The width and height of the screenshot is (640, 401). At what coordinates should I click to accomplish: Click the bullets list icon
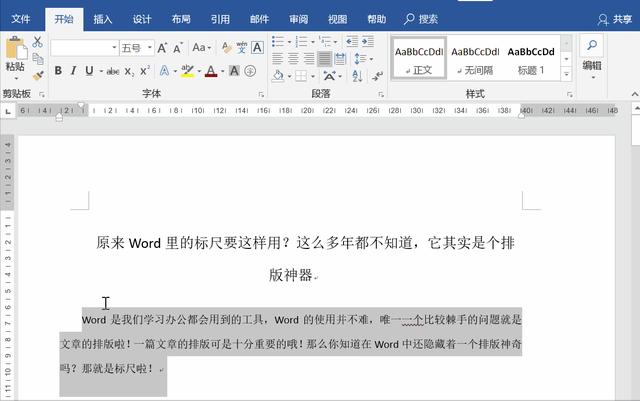278,41
